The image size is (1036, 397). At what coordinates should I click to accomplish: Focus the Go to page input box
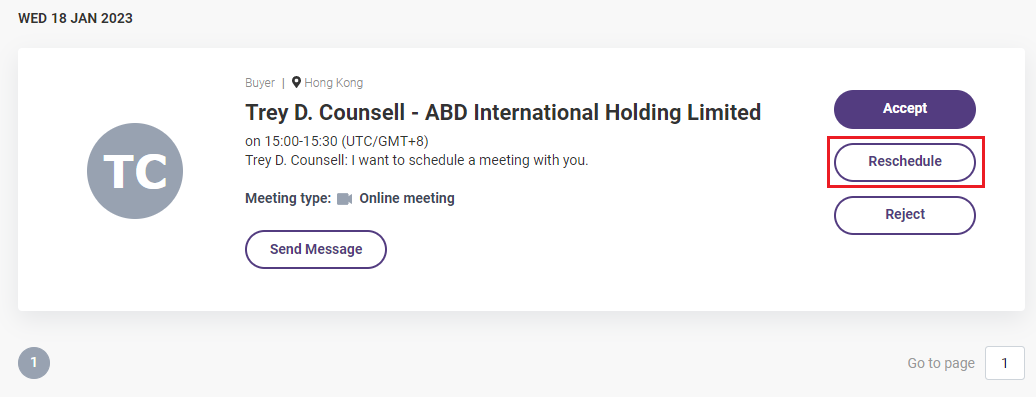[1004, 363]
